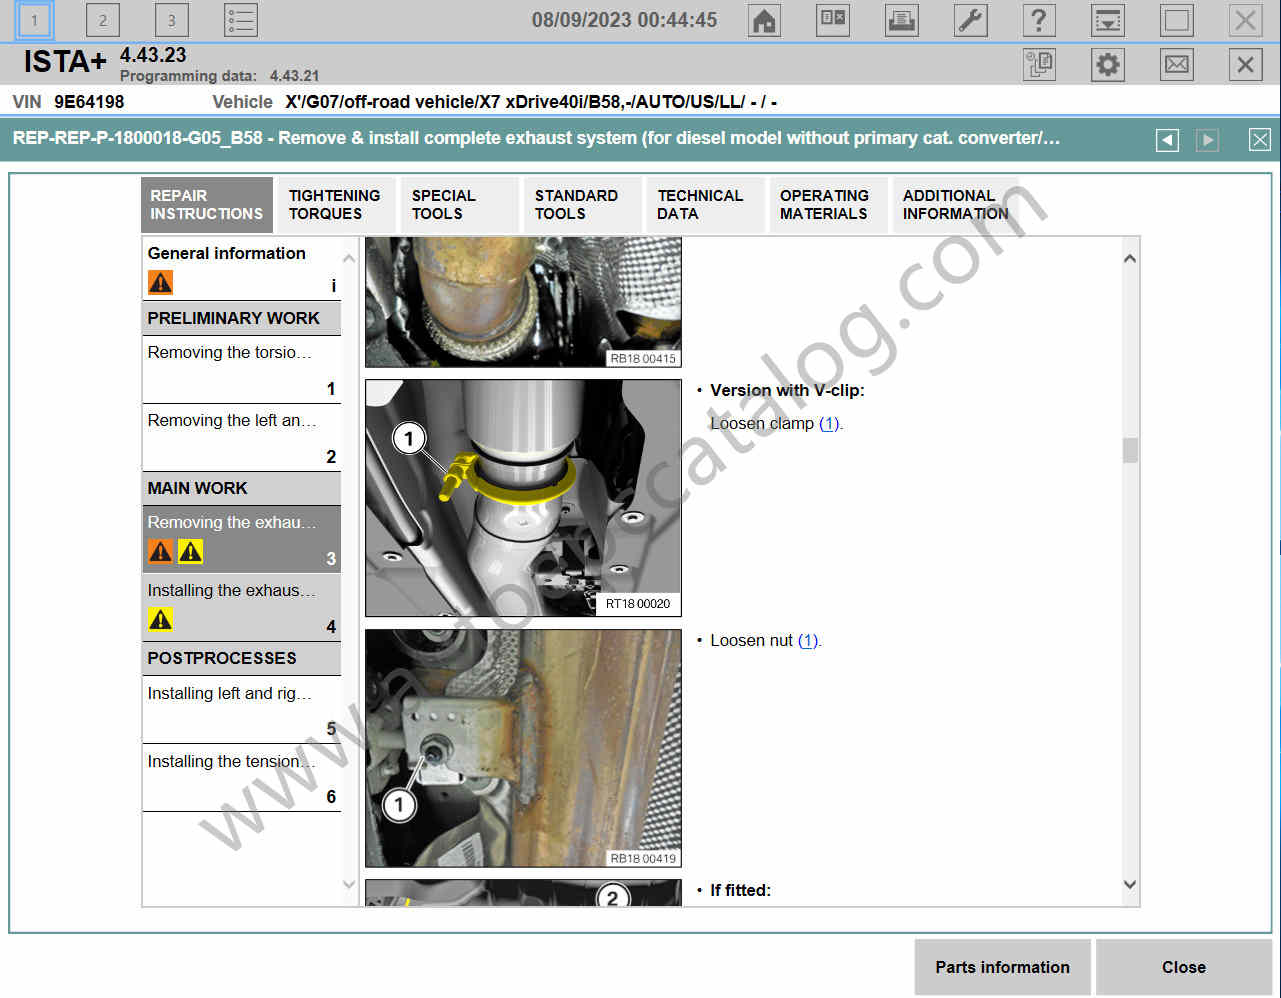Click the content scrollbar thumb
Screen dimensions: 1281x998
pos(1130,450)
